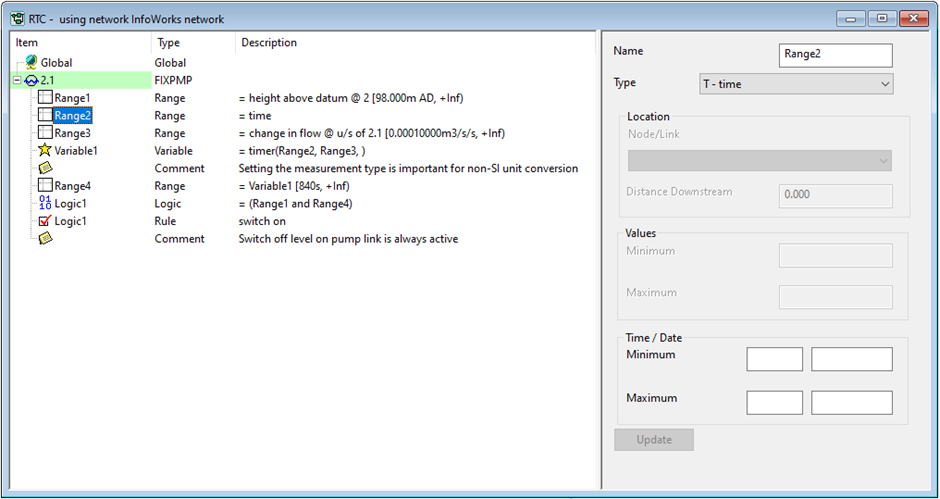Click the note icon for switch off comment

(x=46, y=238)
